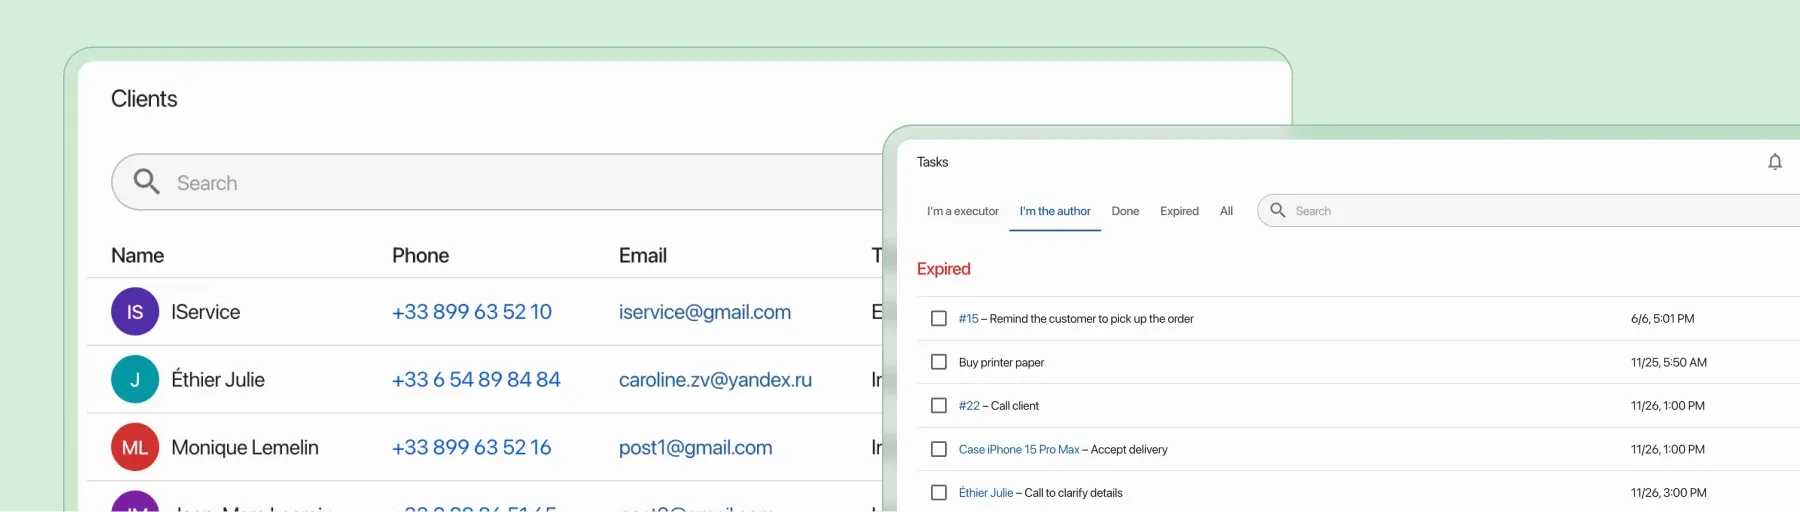Open the Case iPhone 15 Pro Max link
This screenshot has height=512, width=1800.
[x=1018, y=450]
